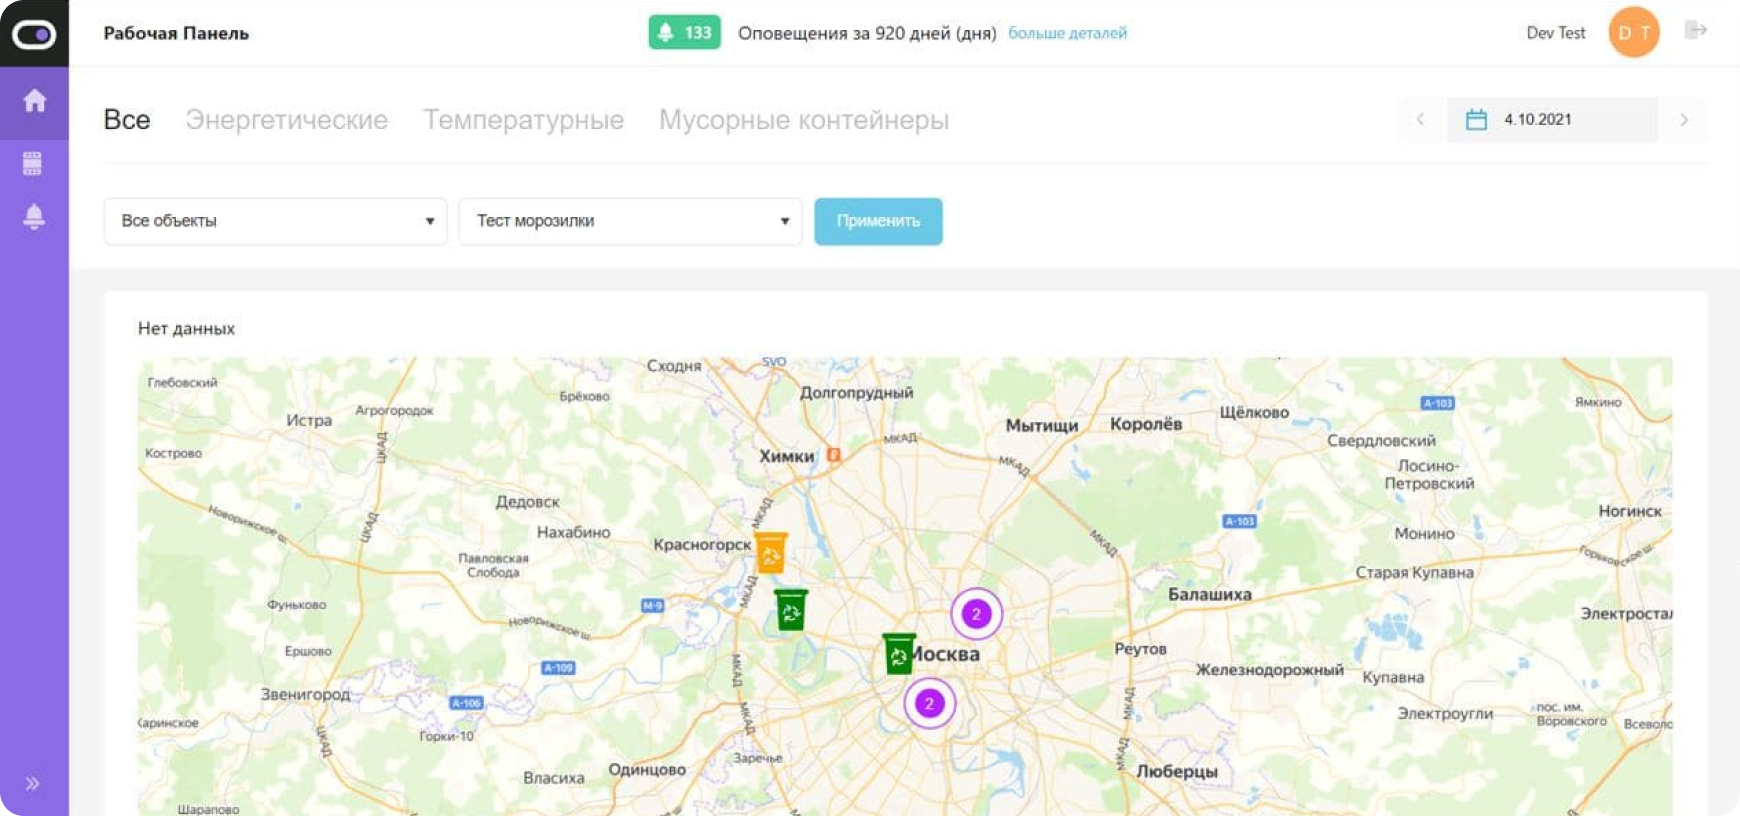Click the date field 4.10.2021
The width and height of the screenshot is (1740, 816).
click(x=1552, y=120)
